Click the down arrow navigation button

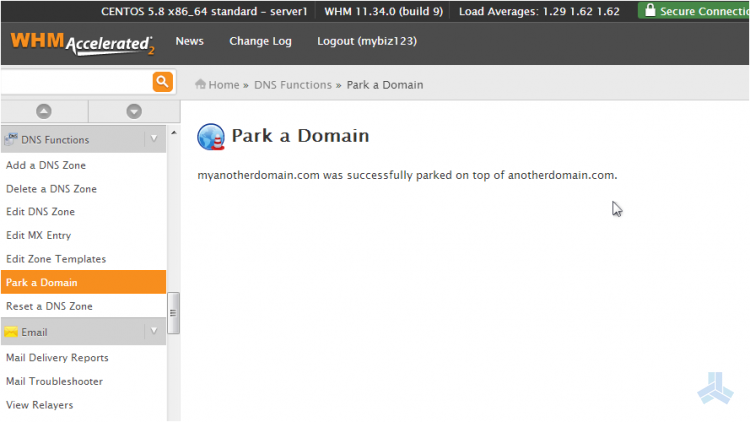point(134,111)
